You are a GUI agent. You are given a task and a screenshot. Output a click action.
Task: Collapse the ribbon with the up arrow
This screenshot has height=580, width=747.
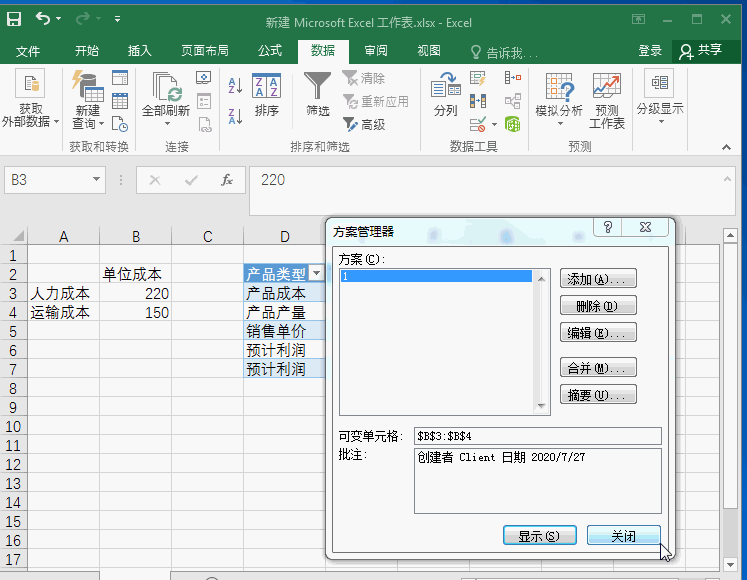point(726,147)
